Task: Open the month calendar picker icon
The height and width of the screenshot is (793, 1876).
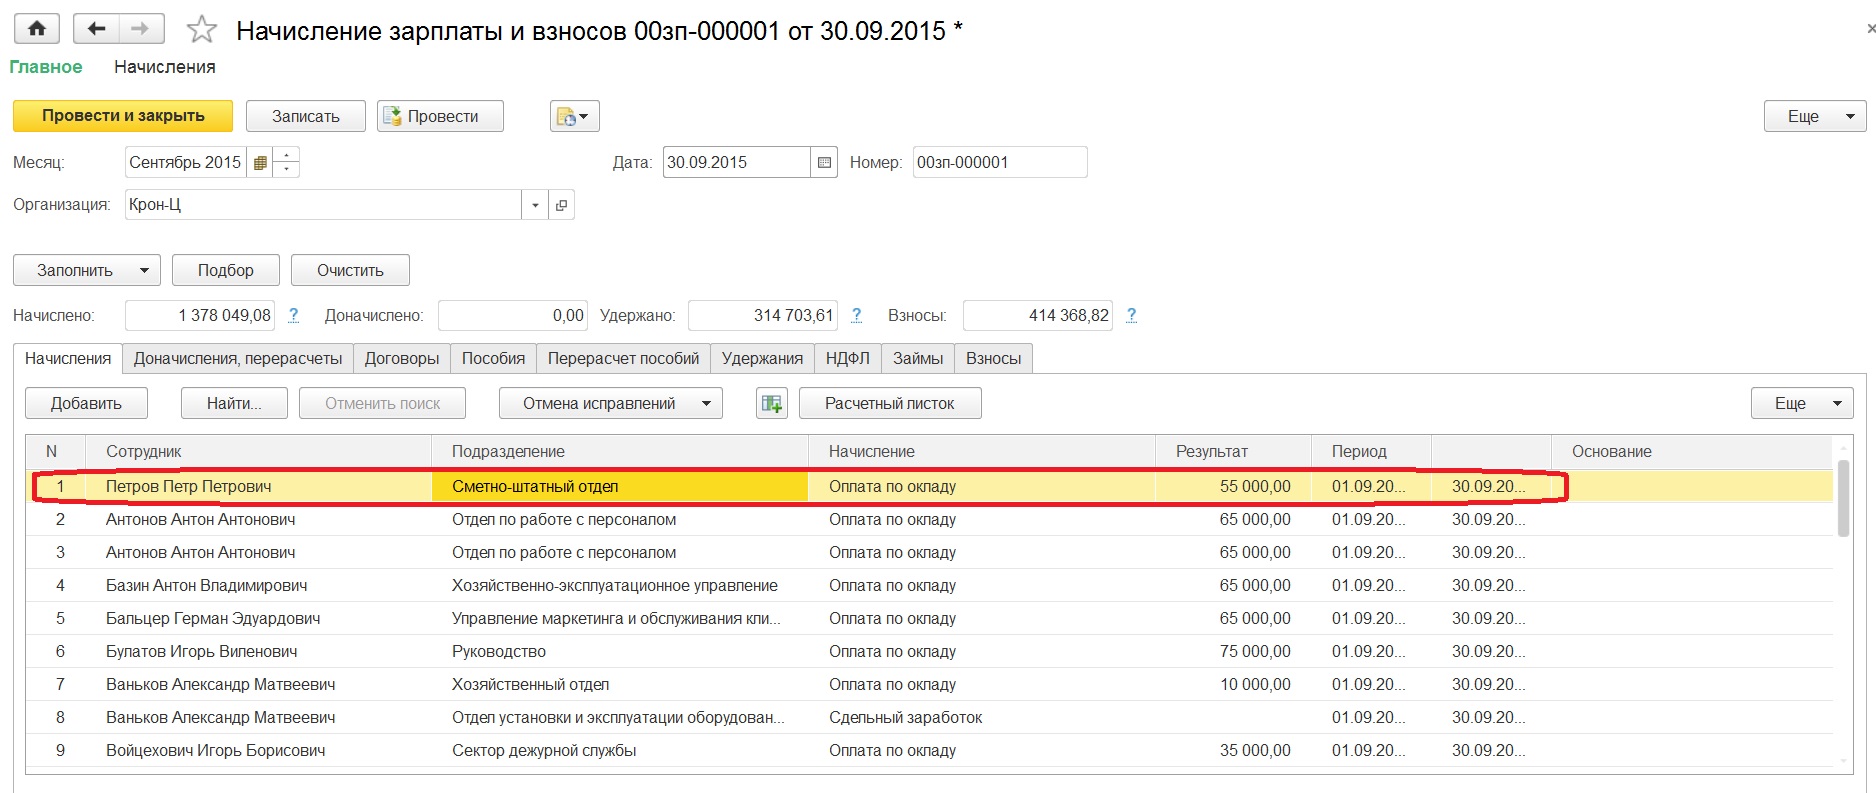Action: pyautogui.click(x=260, y=163)
